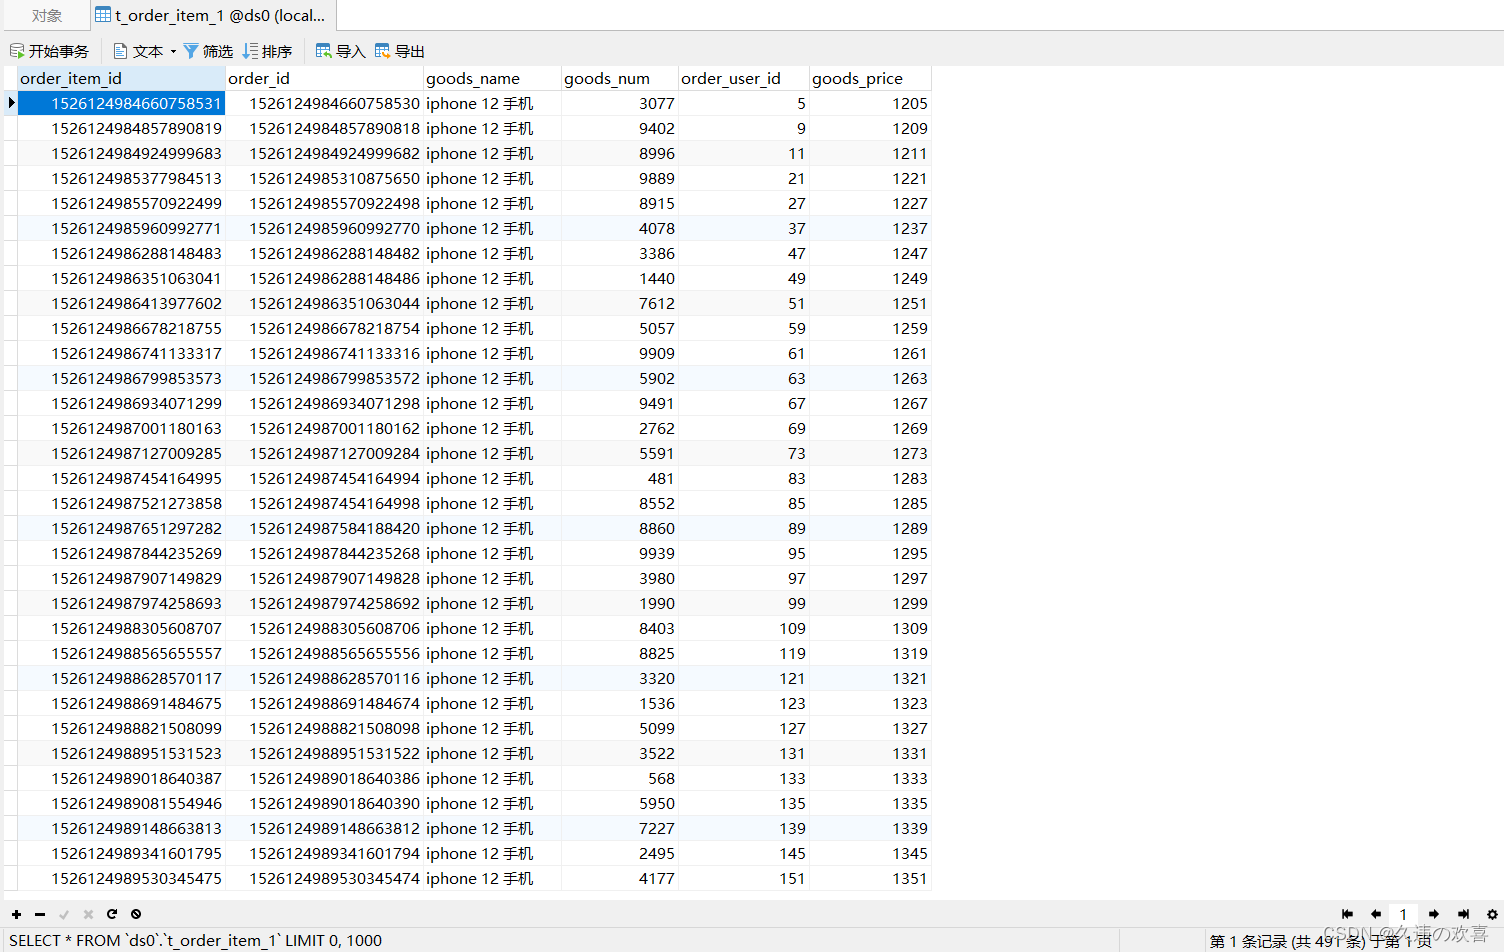Click the SELECT query text in status bar

pyautogui.click(x=196, y=940)
